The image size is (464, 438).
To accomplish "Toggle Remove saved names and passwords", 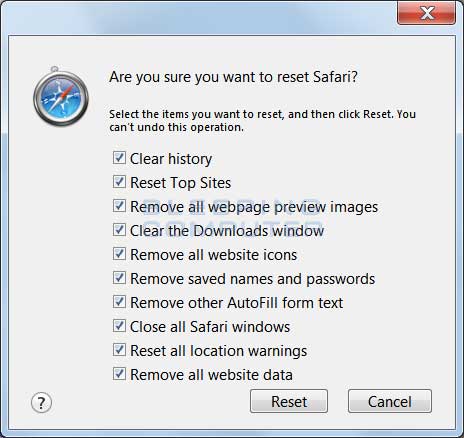I will (x=119, y=278).
